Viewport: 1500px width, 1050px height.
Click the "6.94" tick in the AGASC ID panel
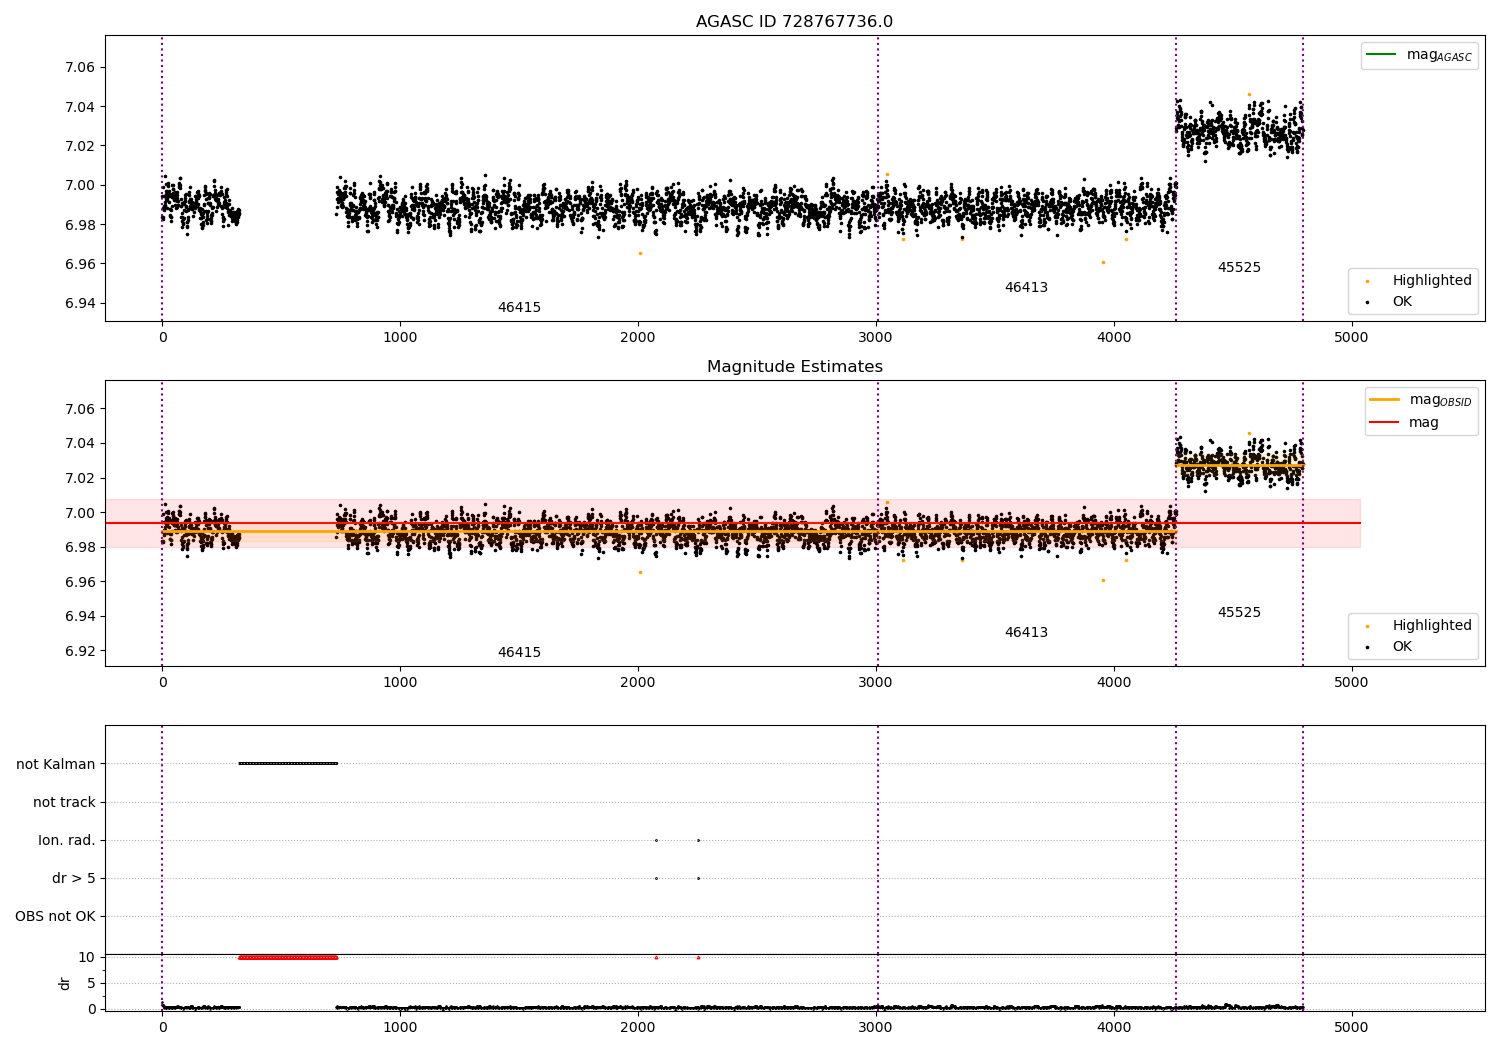click(80, 303)
